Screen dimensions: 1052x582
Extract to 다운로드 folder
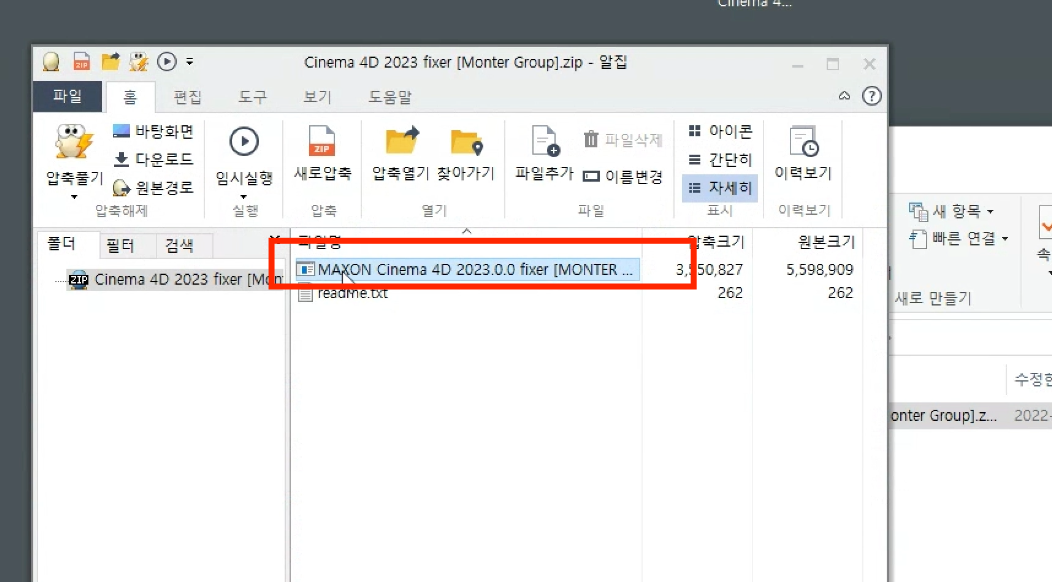pos(154,159)
